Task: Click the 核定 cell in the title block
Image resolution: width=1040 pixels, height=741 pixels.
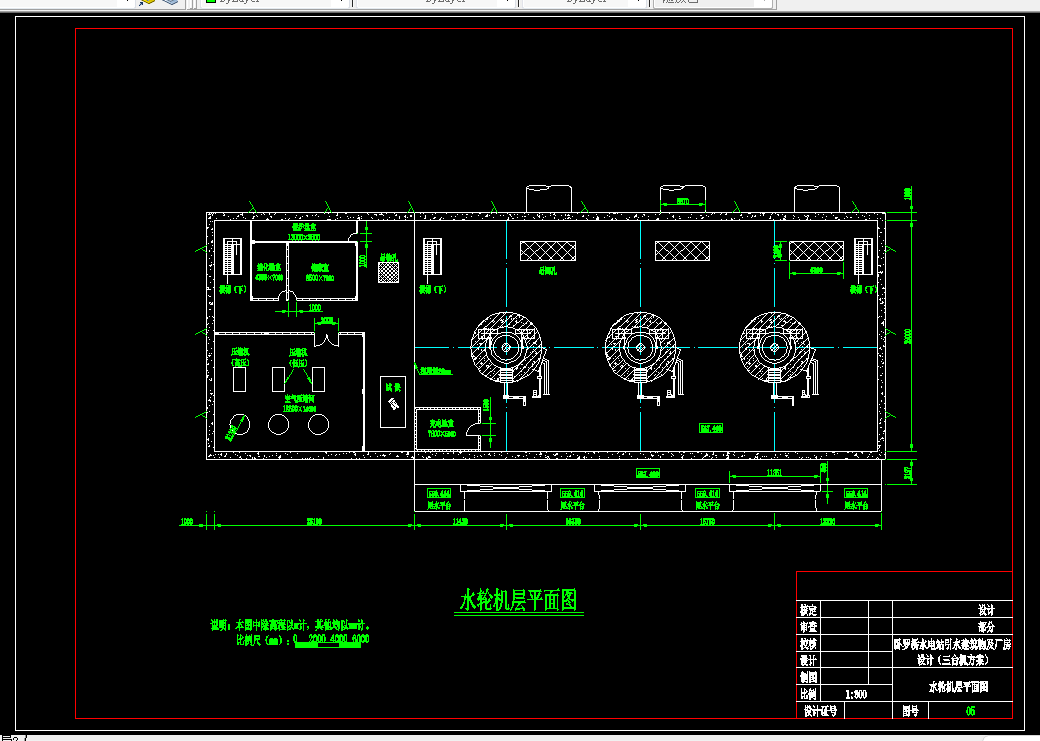Action: [x=809, y=610]
